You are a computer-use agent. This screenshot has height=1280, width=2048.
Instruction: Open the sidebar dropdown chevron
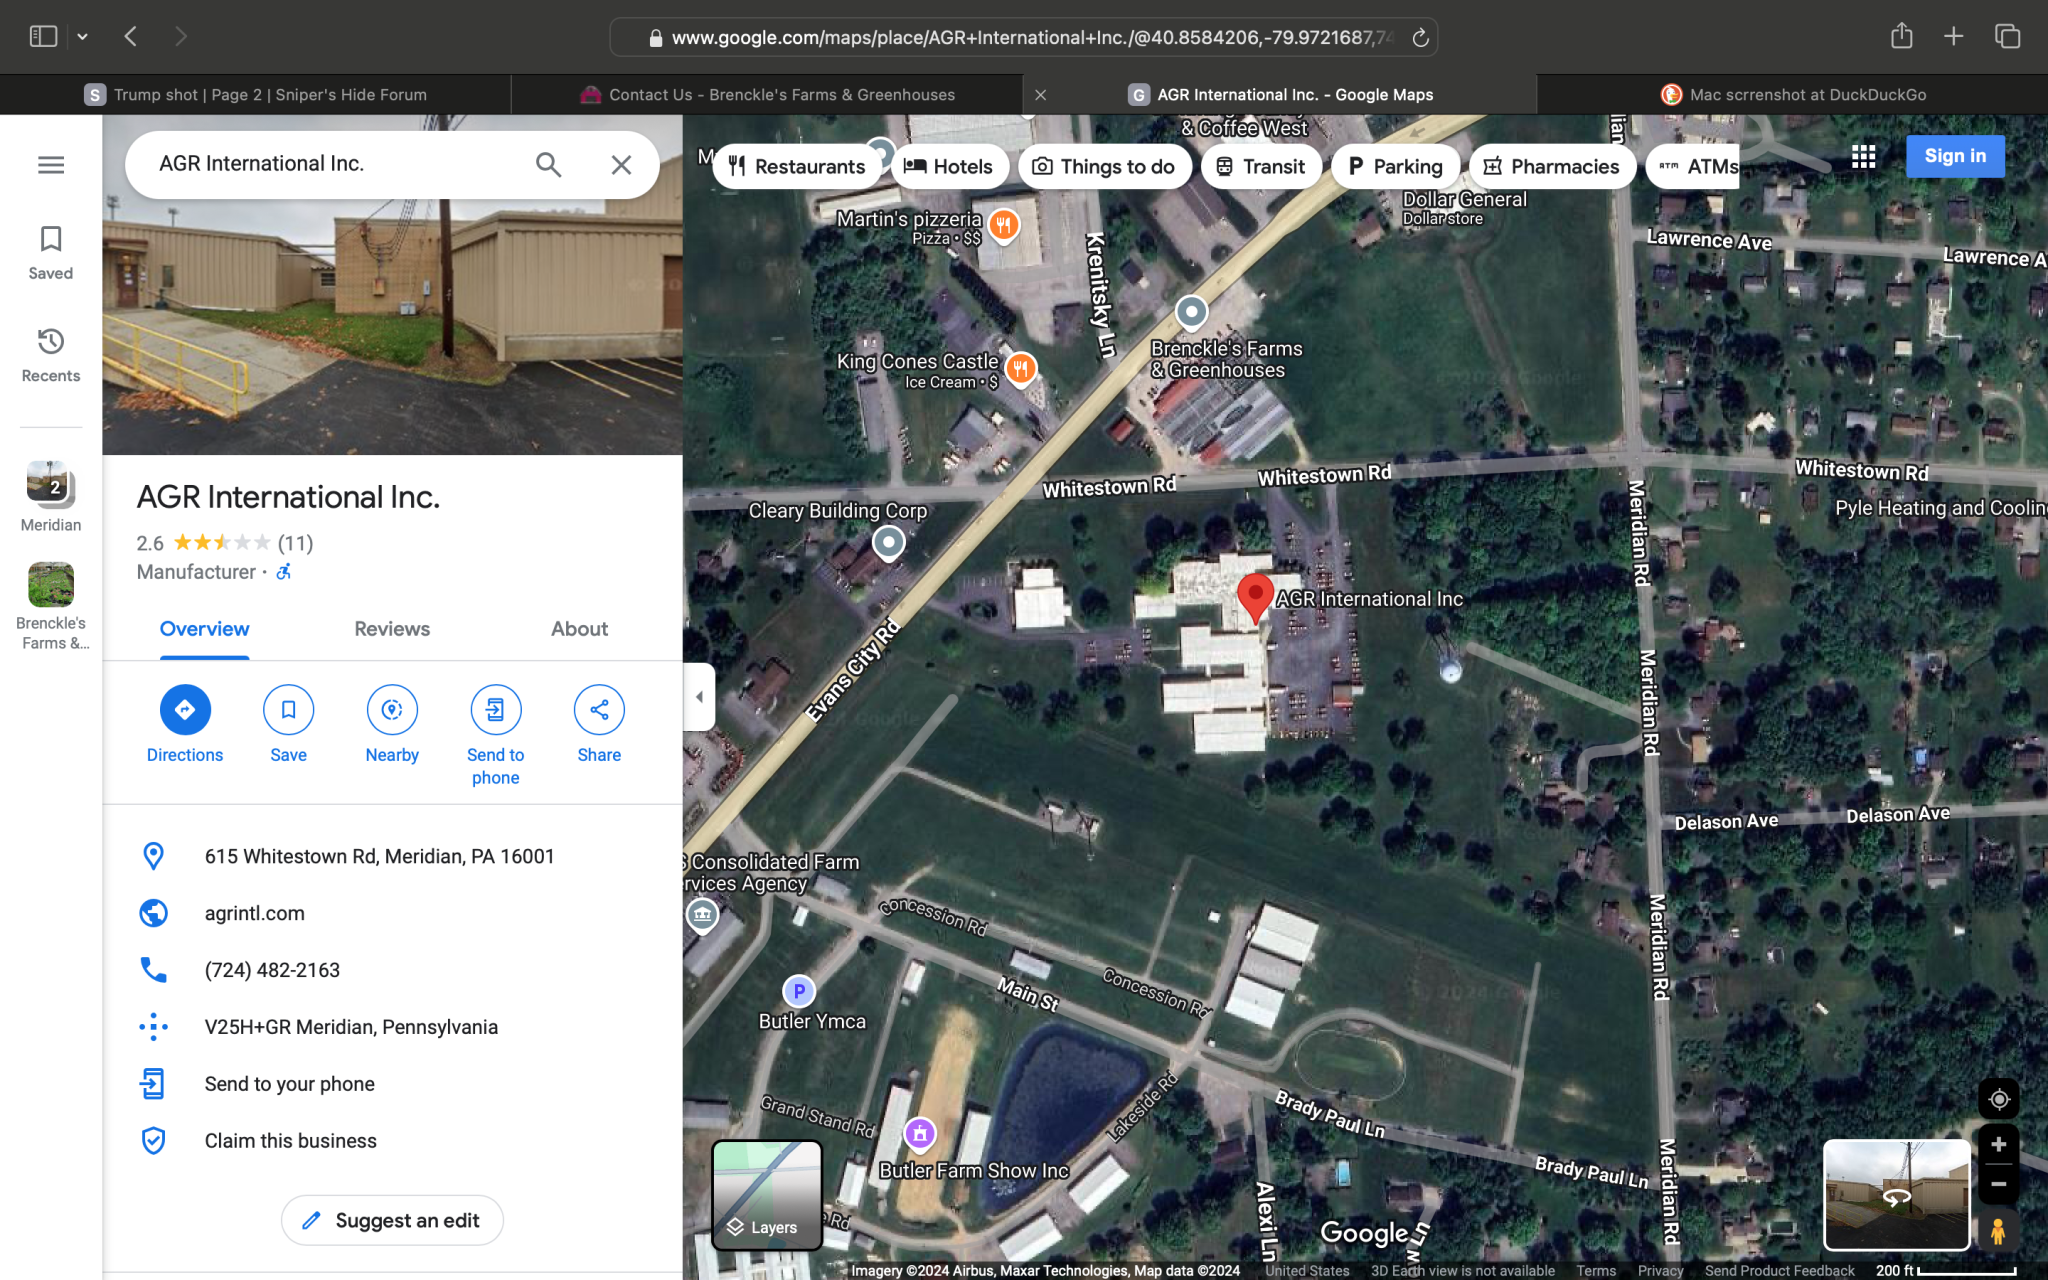(82, 37)
